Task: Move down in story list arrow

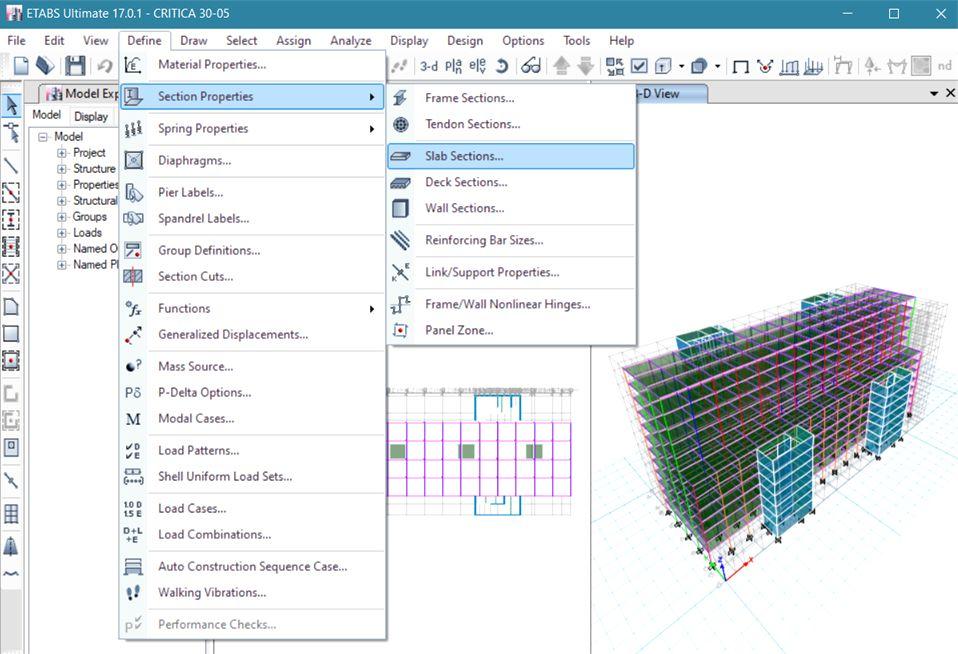Action: pos(585,66)
